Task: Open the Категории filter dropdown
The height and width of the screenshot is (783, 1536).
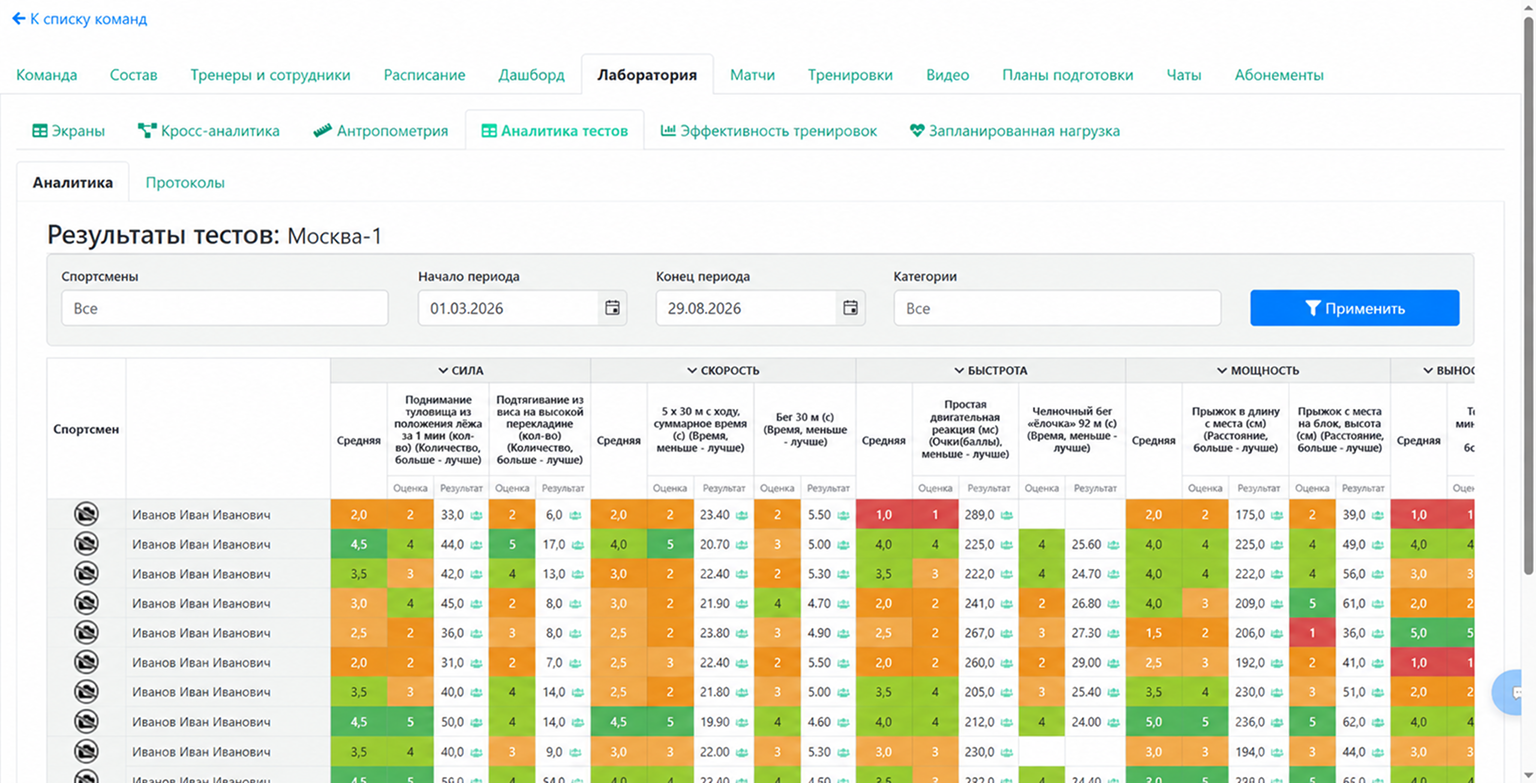Action: 1057,308
